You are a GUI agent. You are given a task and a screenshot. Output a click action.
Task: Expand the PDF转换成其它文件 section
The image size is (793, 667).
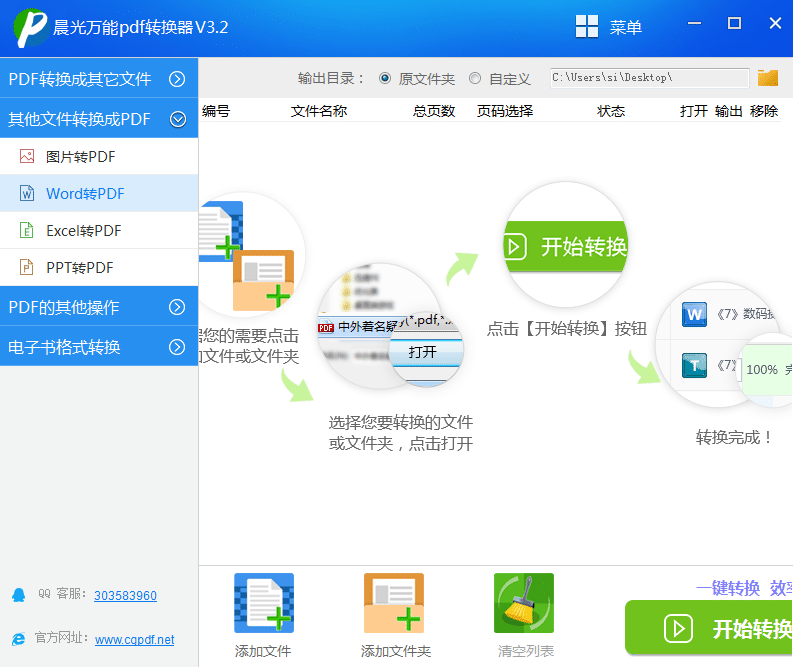point(99,79)
